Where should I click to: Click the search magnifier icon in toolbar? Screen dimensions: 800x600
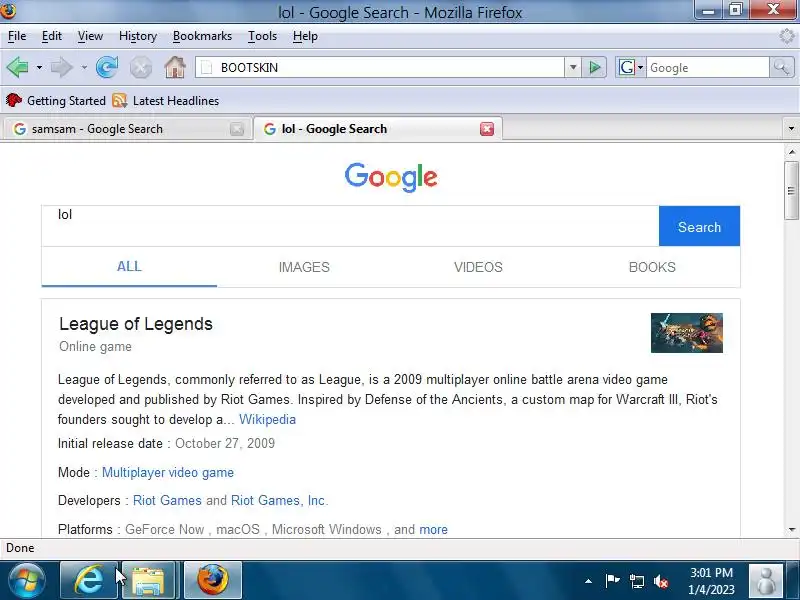click(781, 67)
